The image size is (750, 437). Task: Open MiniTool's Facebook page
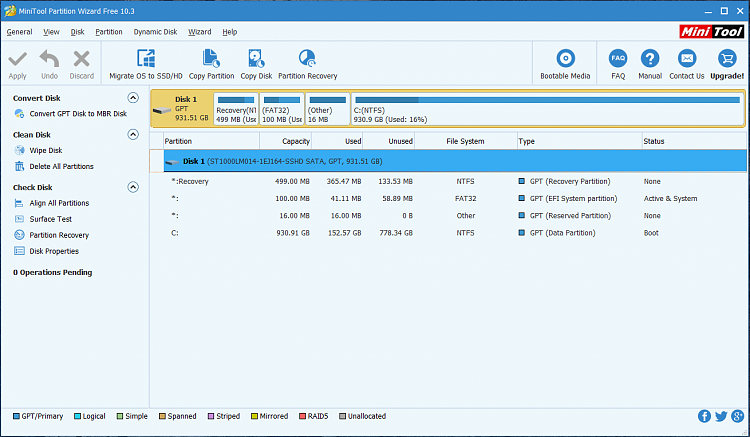[x=704, y=416]
